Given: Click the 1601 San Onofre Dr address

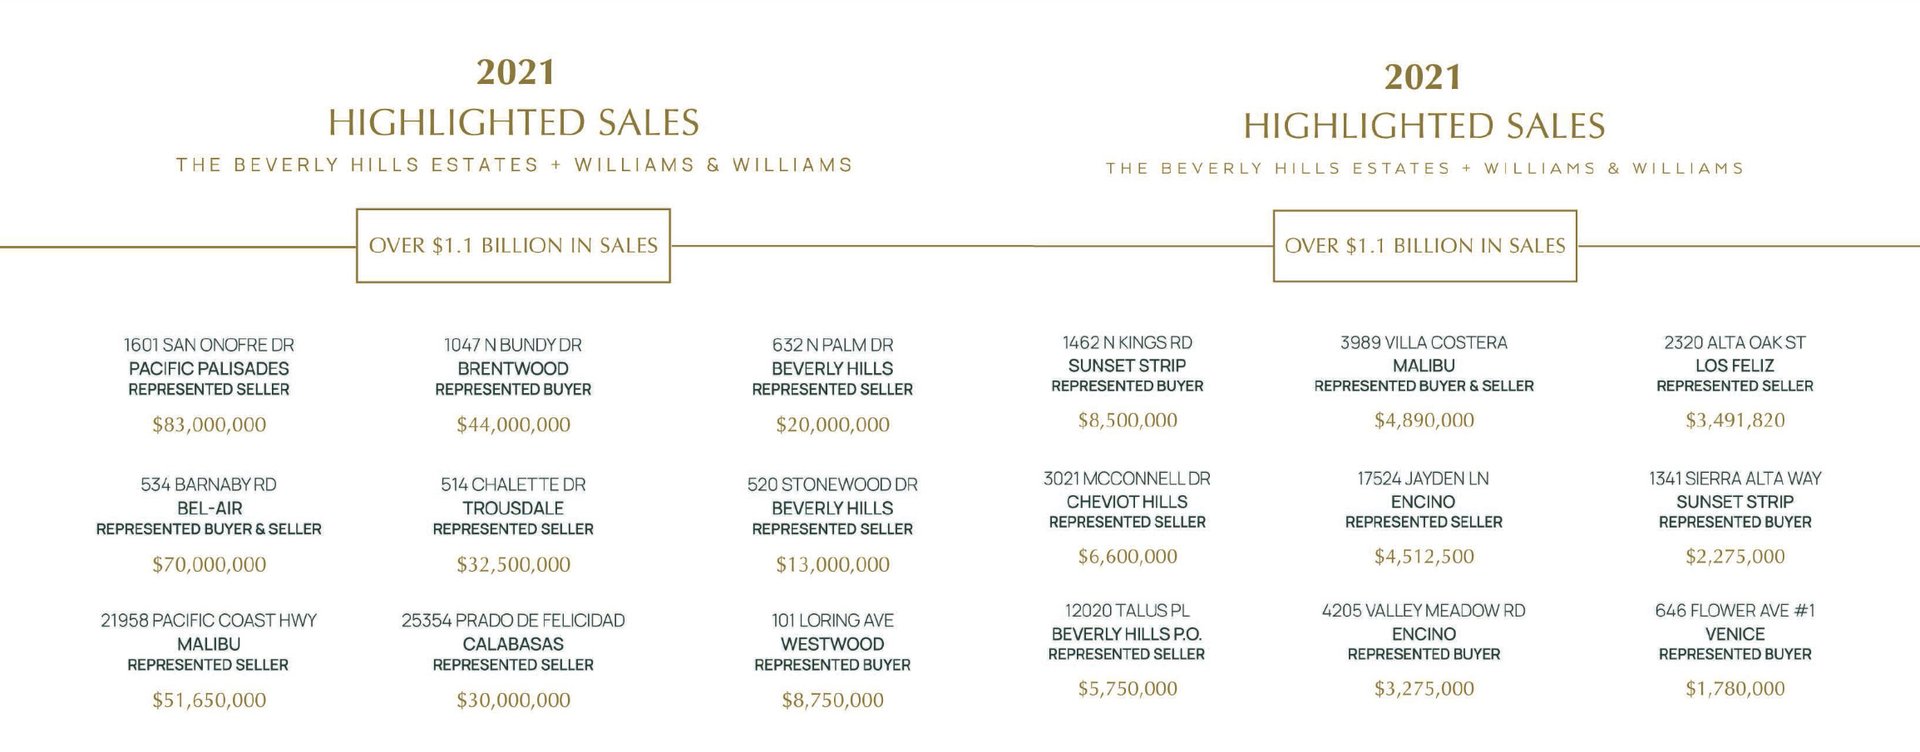Looking at the screenshot, I should coord(209,345).
